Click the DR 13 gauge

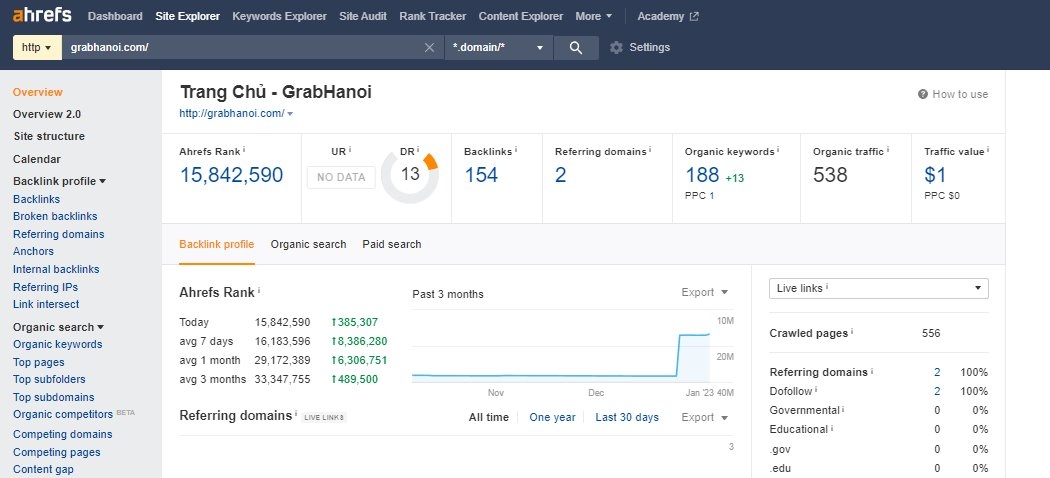[x=410, y=175]
